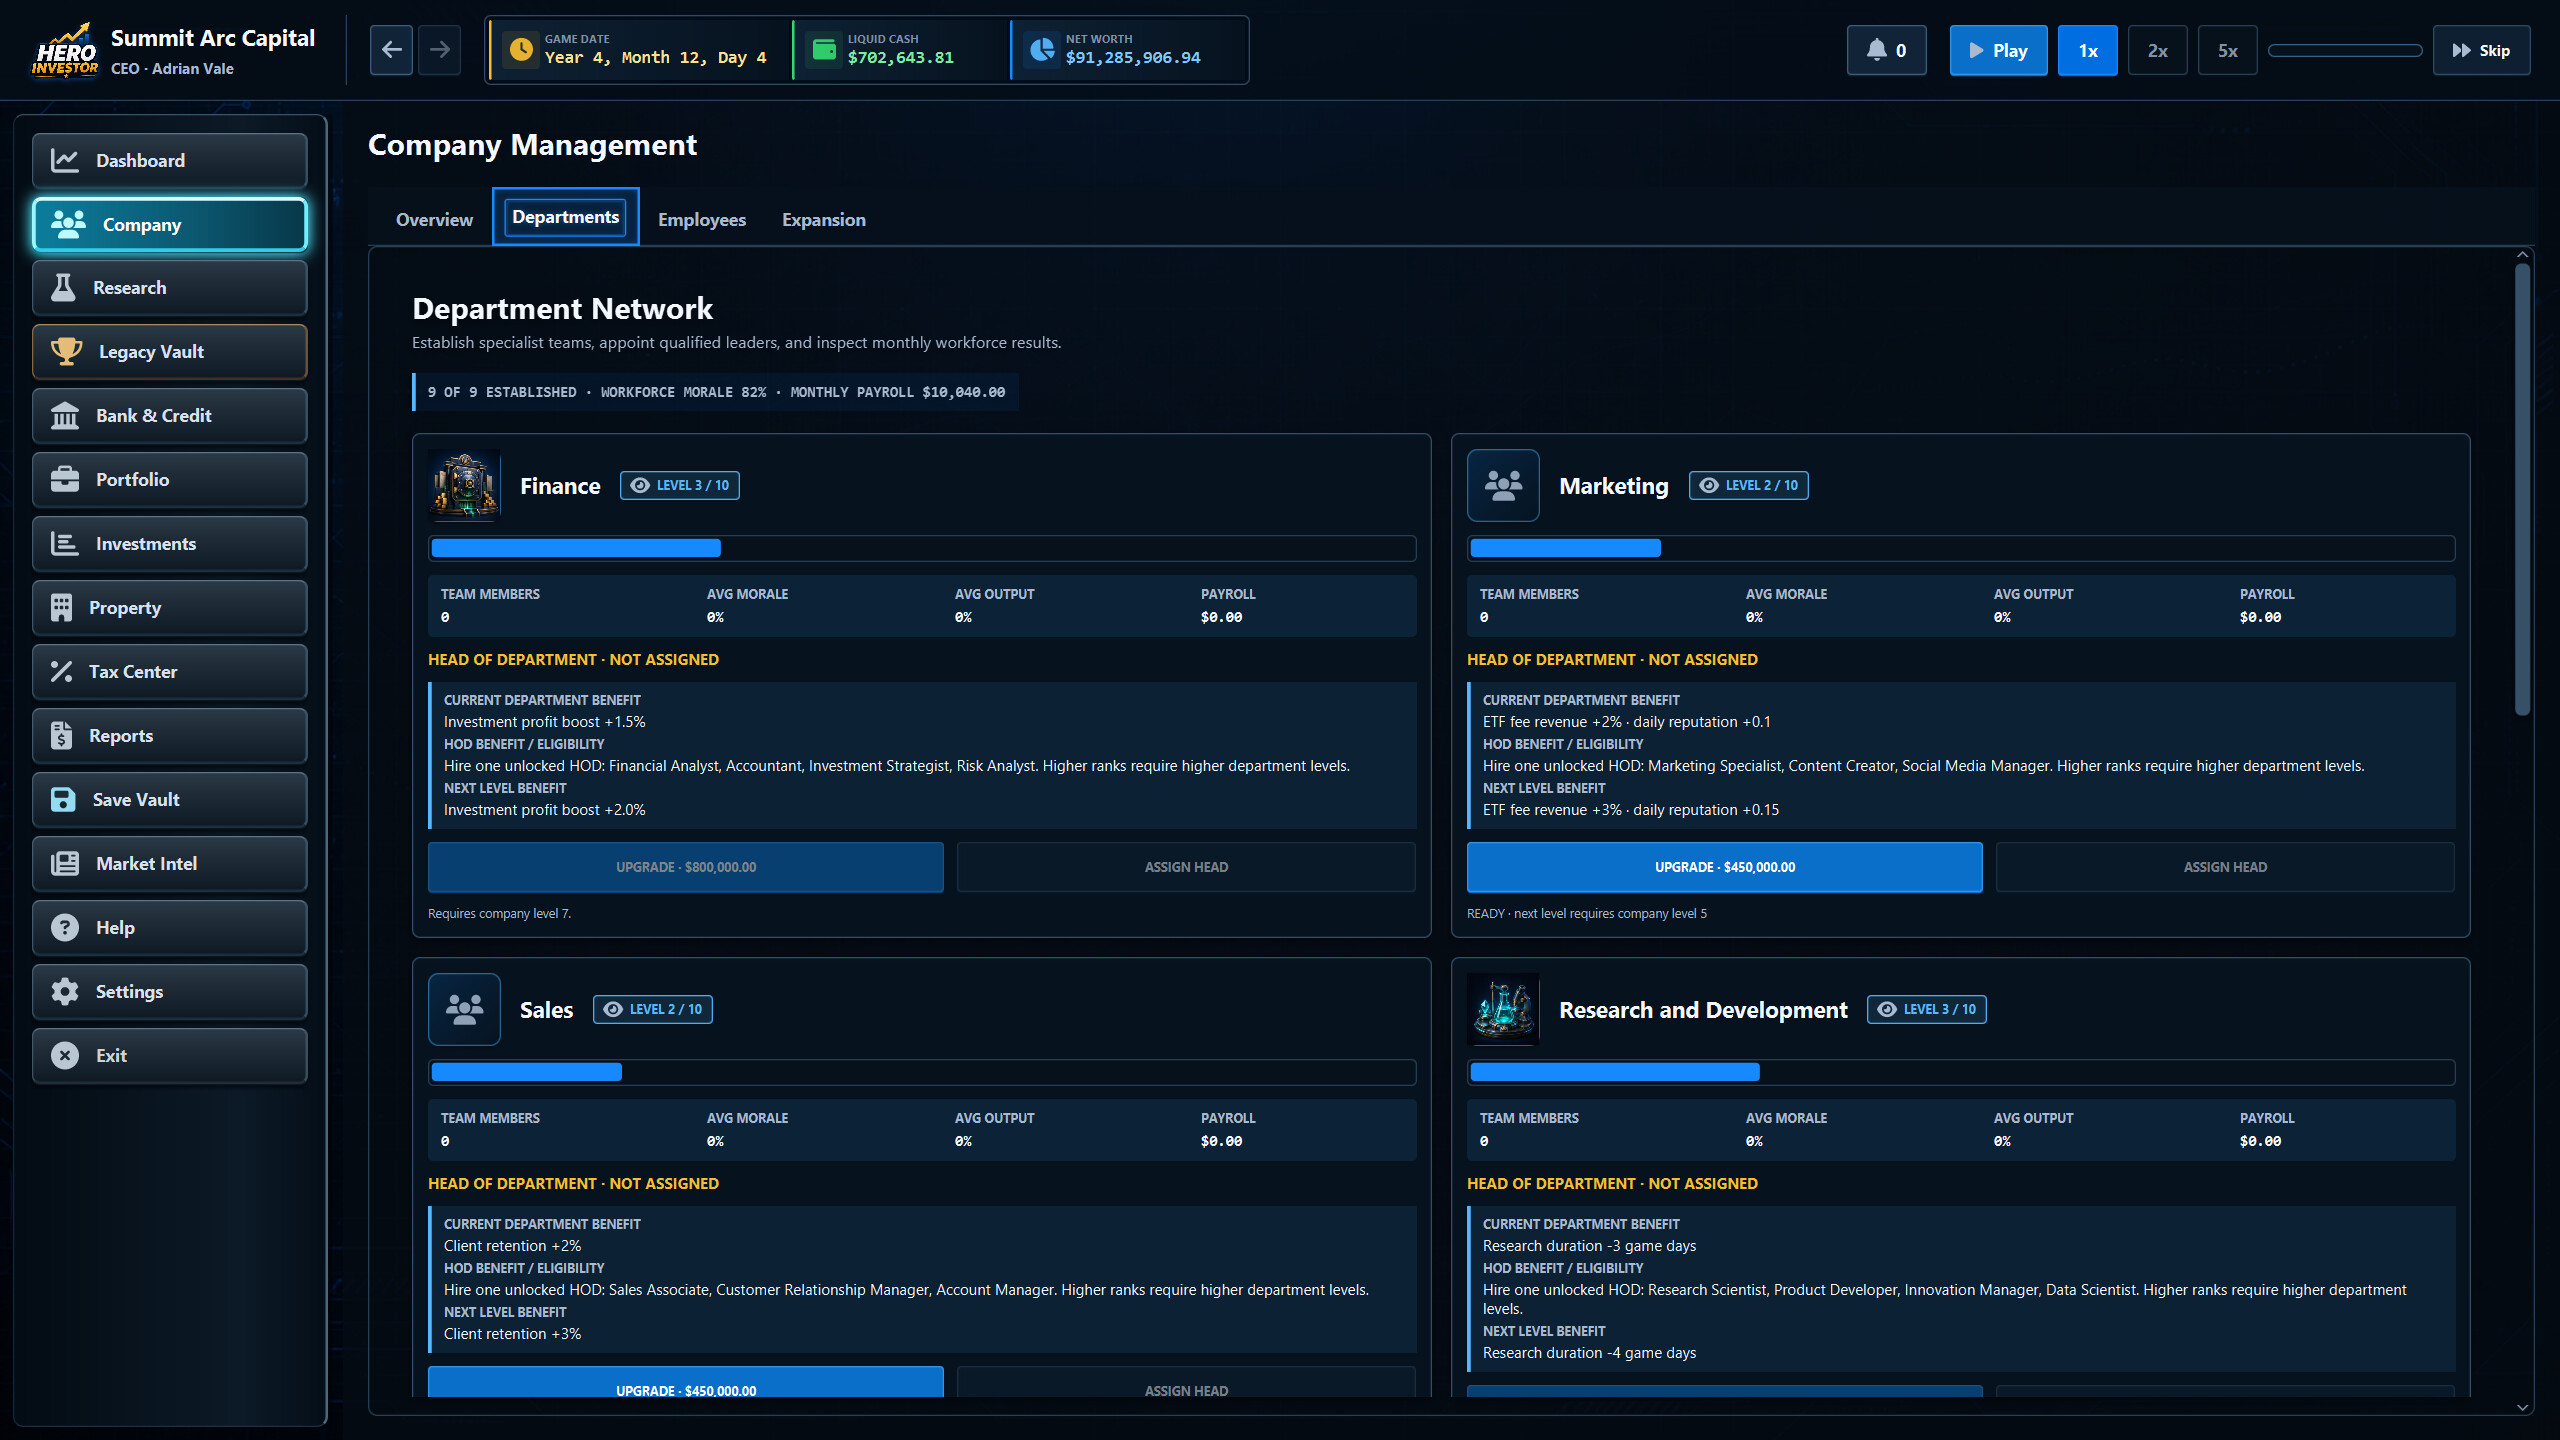
Task: Click the time progress bar beside Skip
Action: 2345,50
